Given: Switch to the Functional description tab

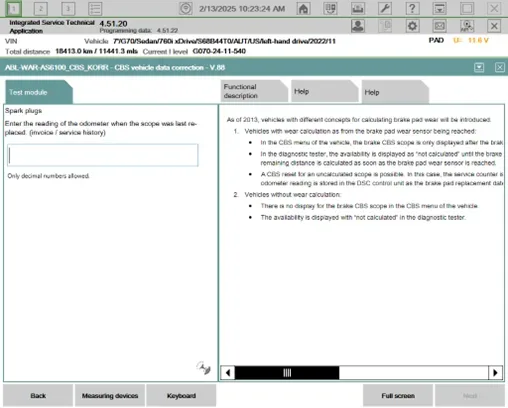Looking at the screenshot, I should point(254,91).
